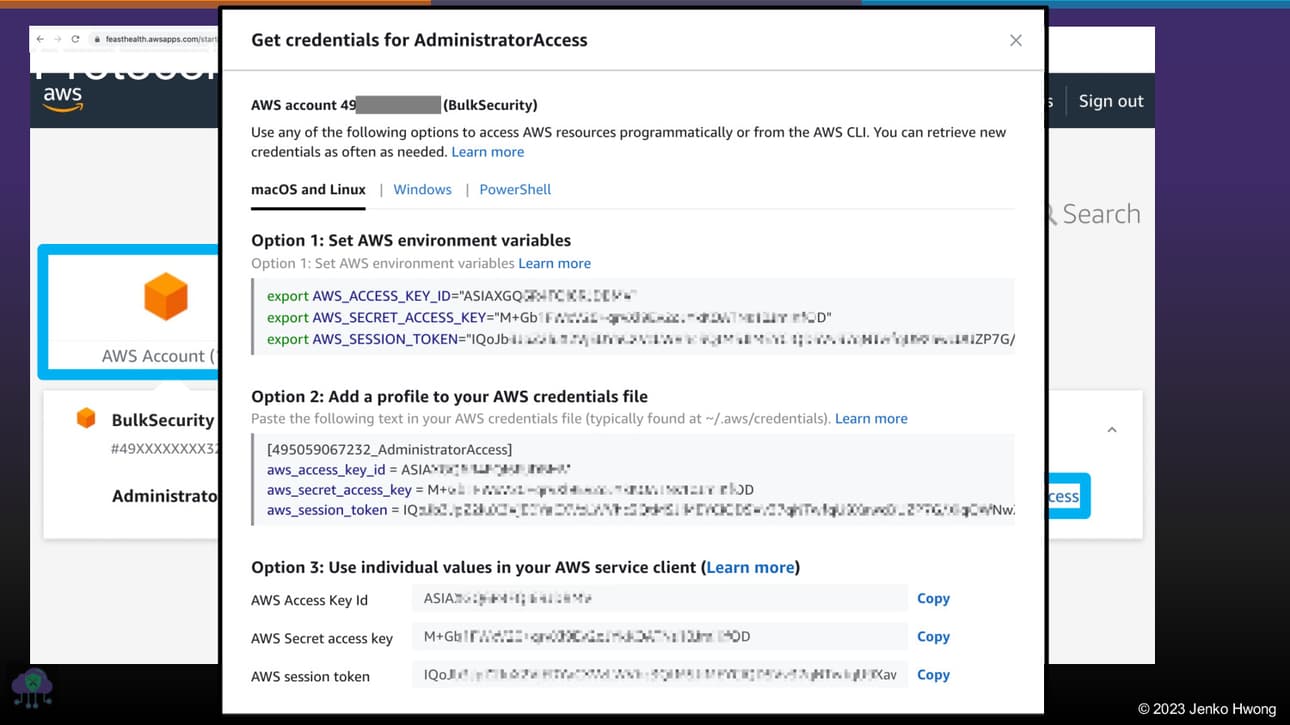Click the orange AWS Account cube icon
This screenshot has height=725, width=1290.
[165, 297]
